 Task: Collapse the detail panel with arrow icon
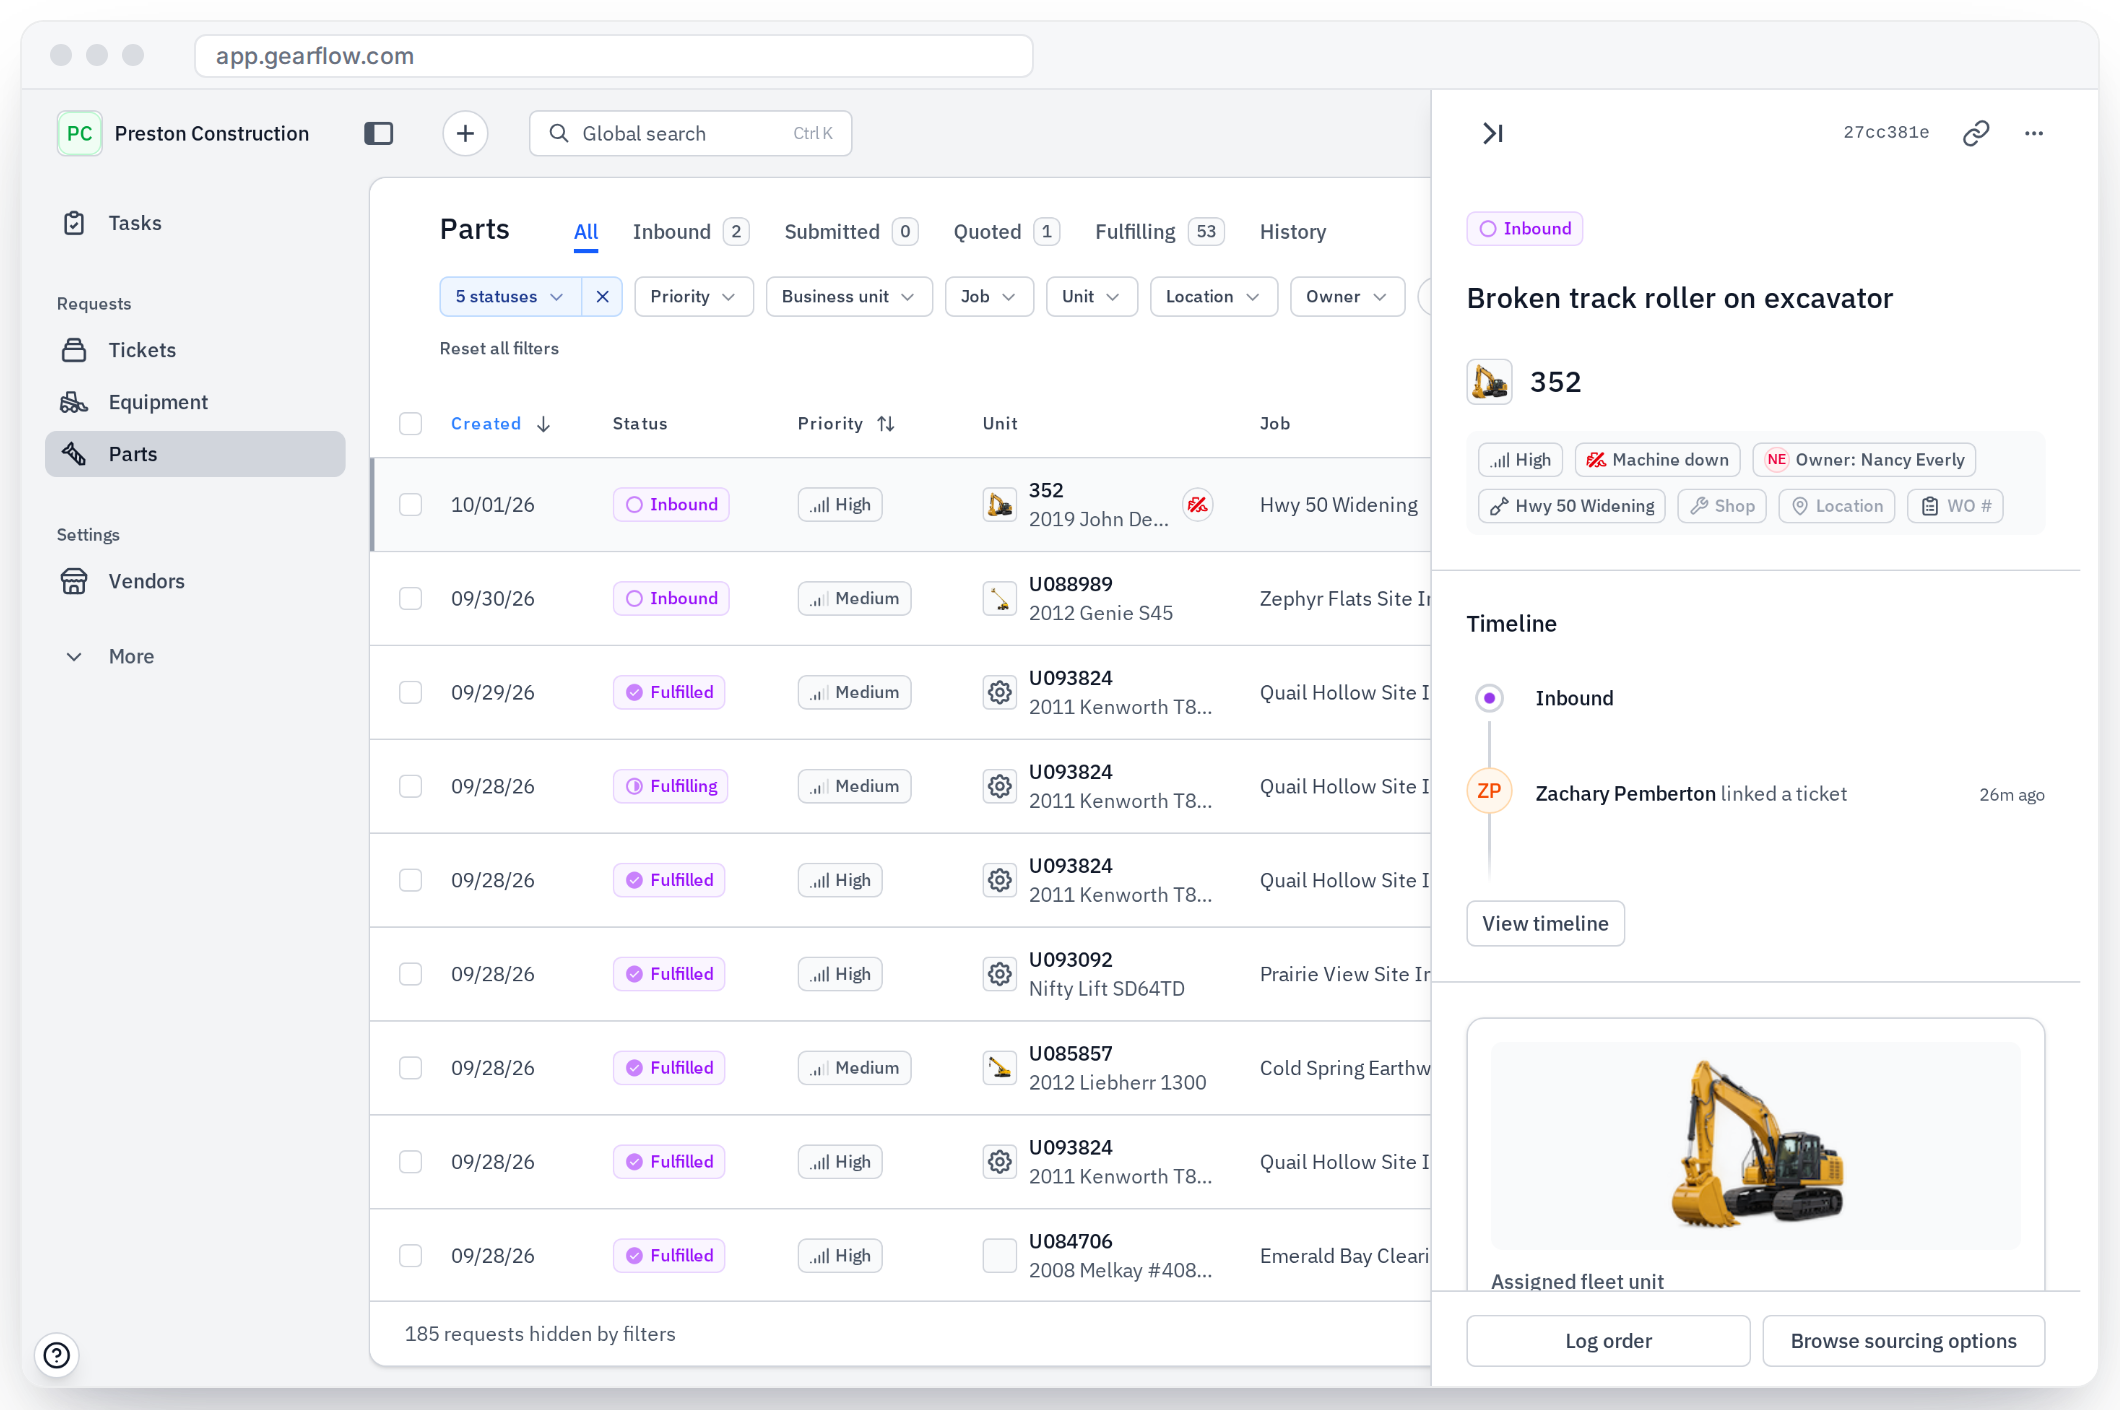[x=1493, y=133]
